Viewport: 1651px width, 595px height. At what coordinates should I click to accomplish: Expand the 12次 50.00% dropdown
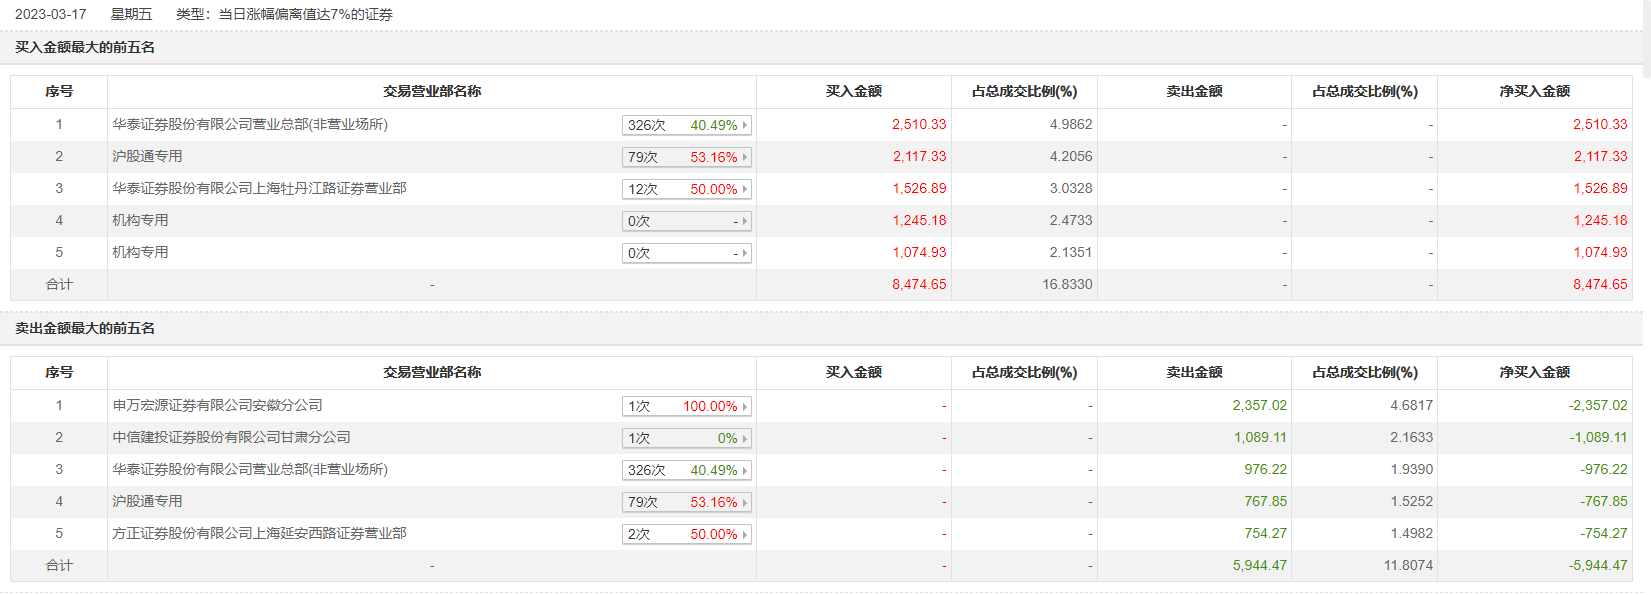point(686,189)
